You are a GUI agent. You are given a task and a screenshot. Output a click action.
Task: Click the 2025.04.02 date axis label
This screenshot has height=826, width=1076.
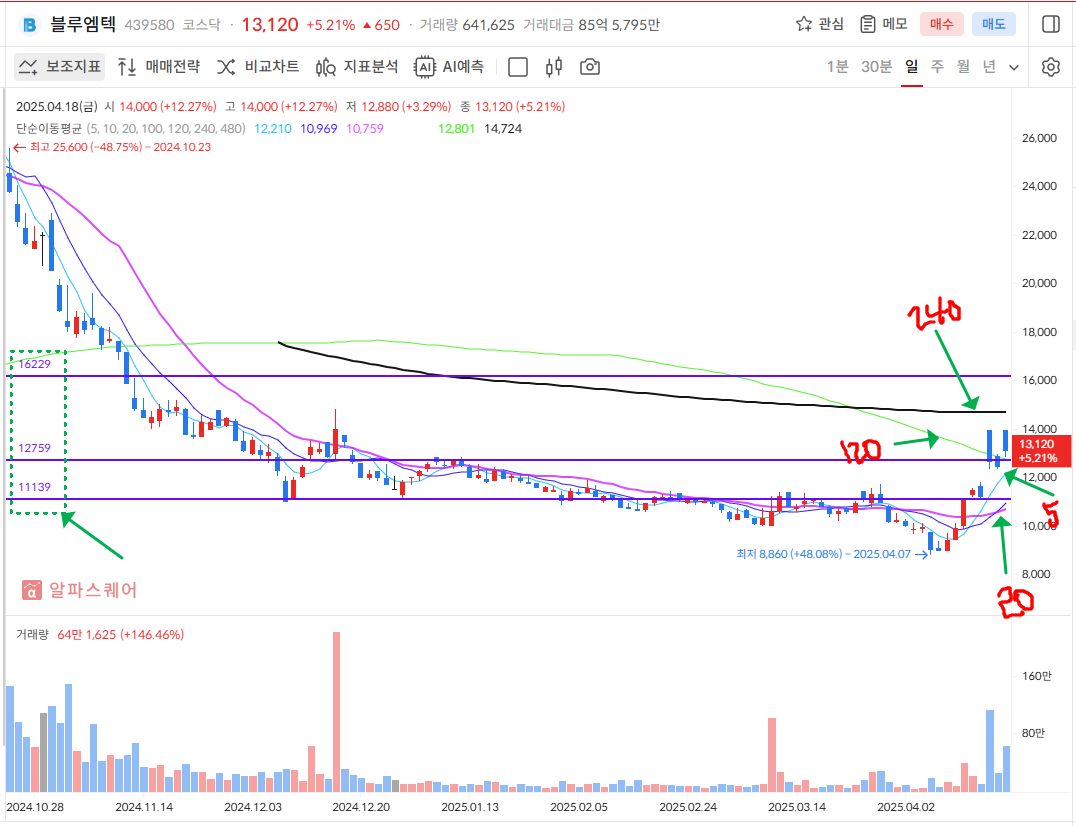point(906,807)
